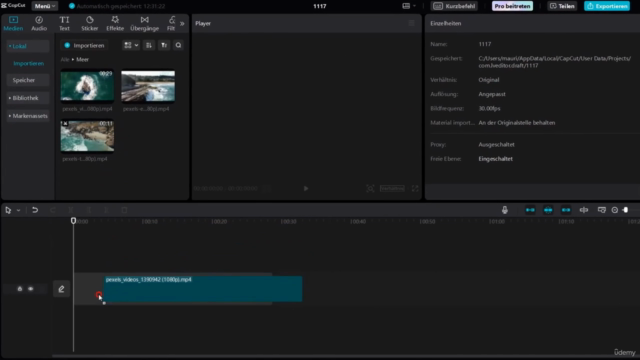Open the Übergänge tab
Image resolution: width=640 pixels, height=360 pixels.
point(144,23)
